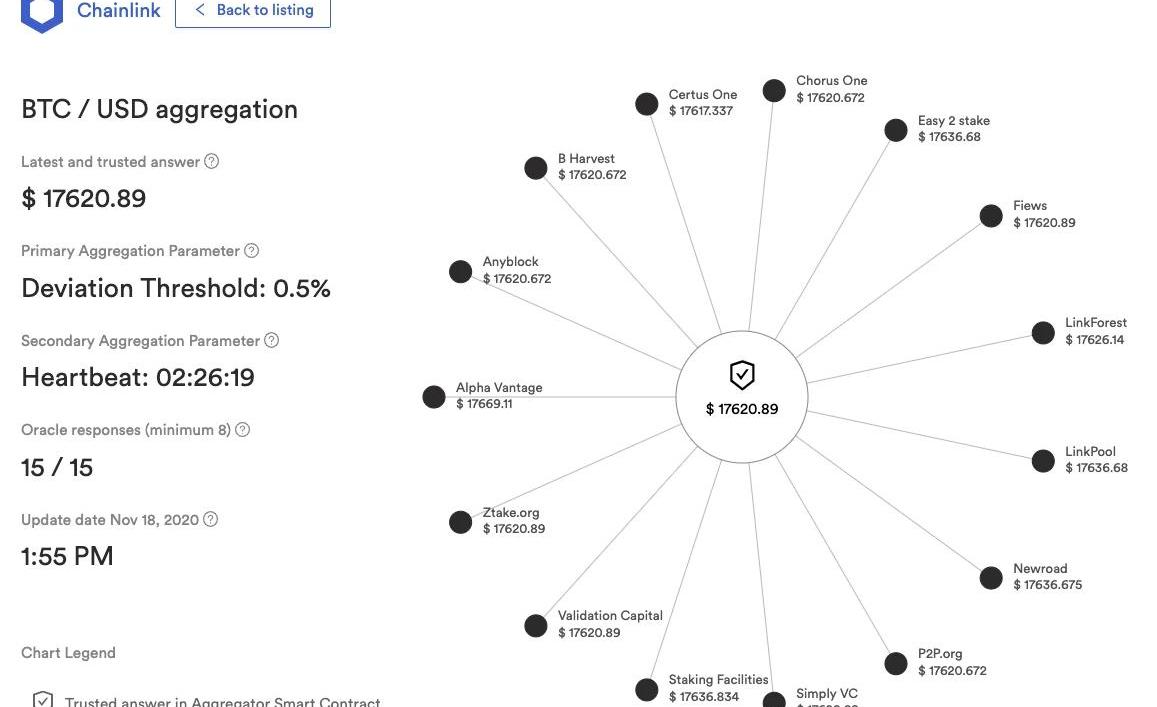The width and height of the screenshot is (1157, 707).
Task: Click the Newroad oracle node dot
Action: [x=991, y=577]
